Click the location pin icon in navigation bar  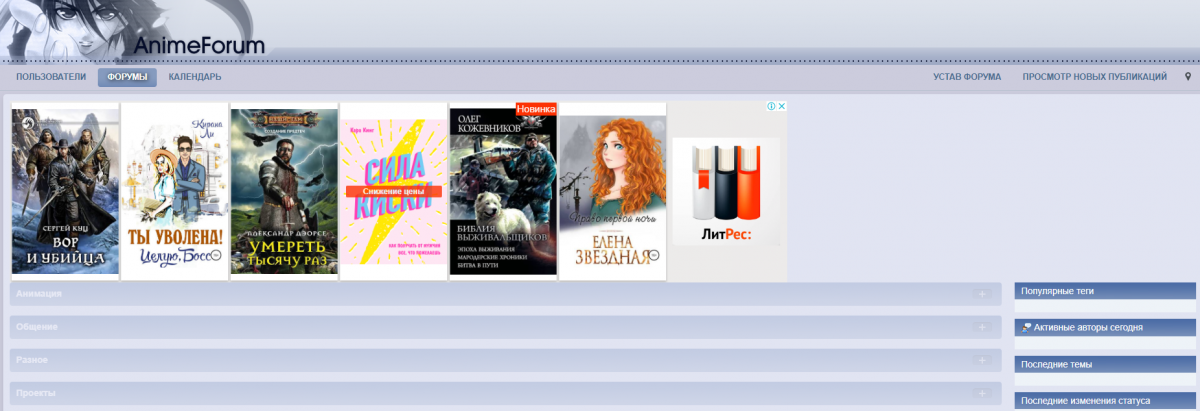click(1188, 77)
